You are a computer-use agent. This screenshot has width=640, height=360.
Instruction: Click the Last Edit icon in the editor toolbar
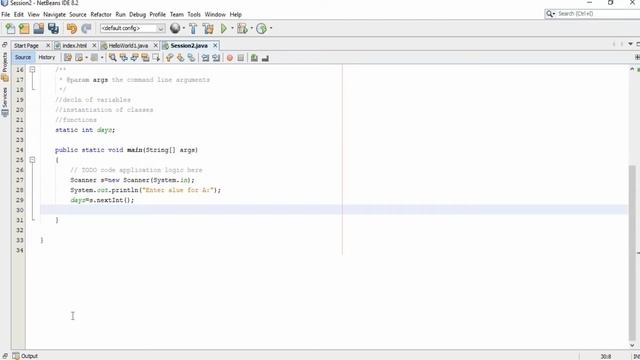68,58
